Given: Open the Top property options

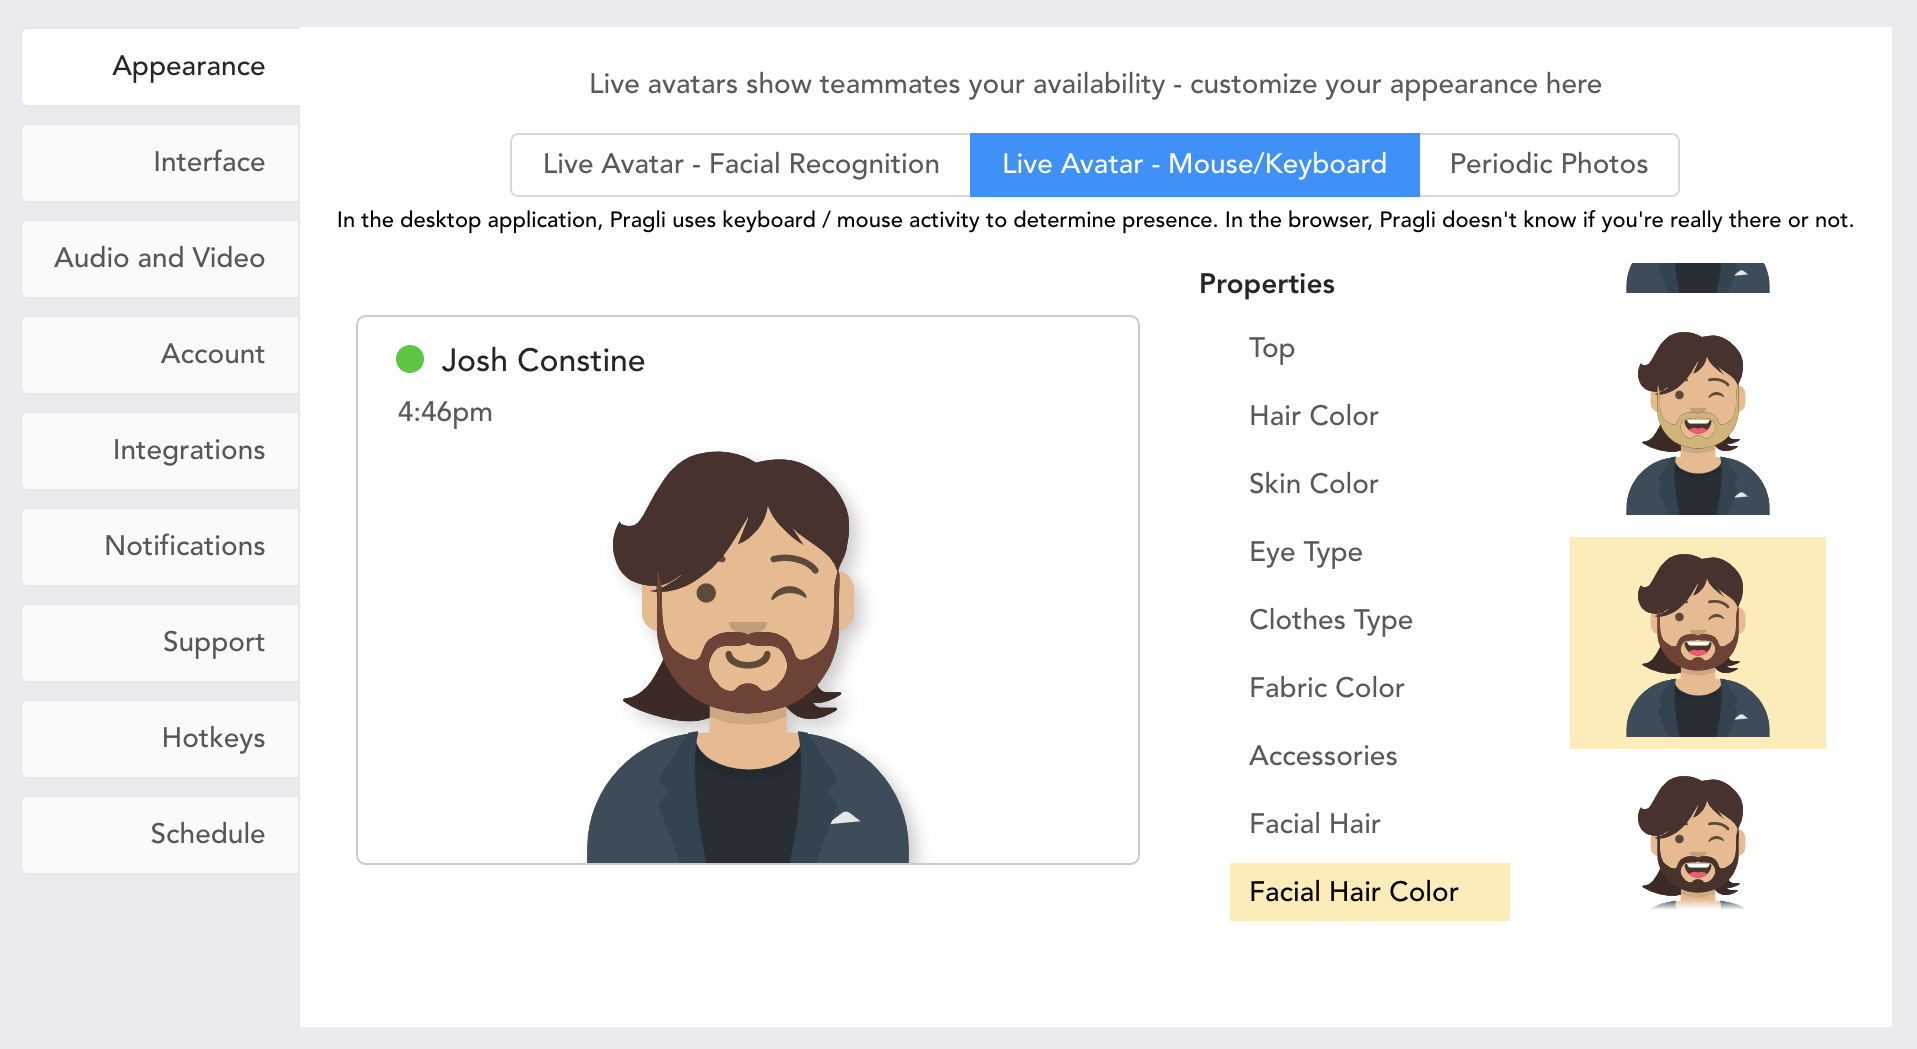Looking at the screenshot, I should [1272, 348].
